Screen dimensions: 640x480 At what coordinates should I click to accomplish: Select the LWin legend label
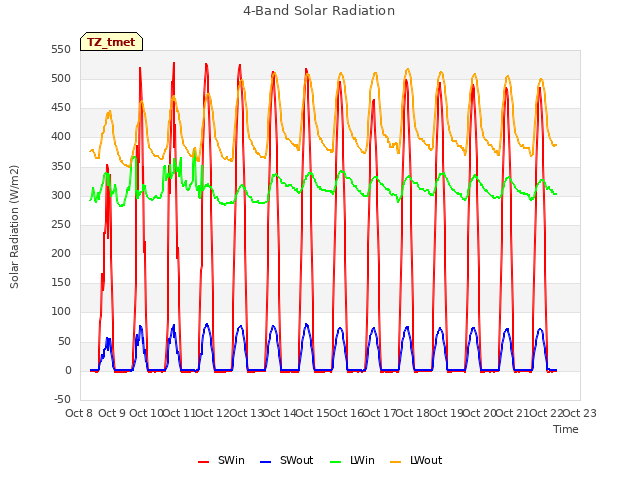coord(362,460)
